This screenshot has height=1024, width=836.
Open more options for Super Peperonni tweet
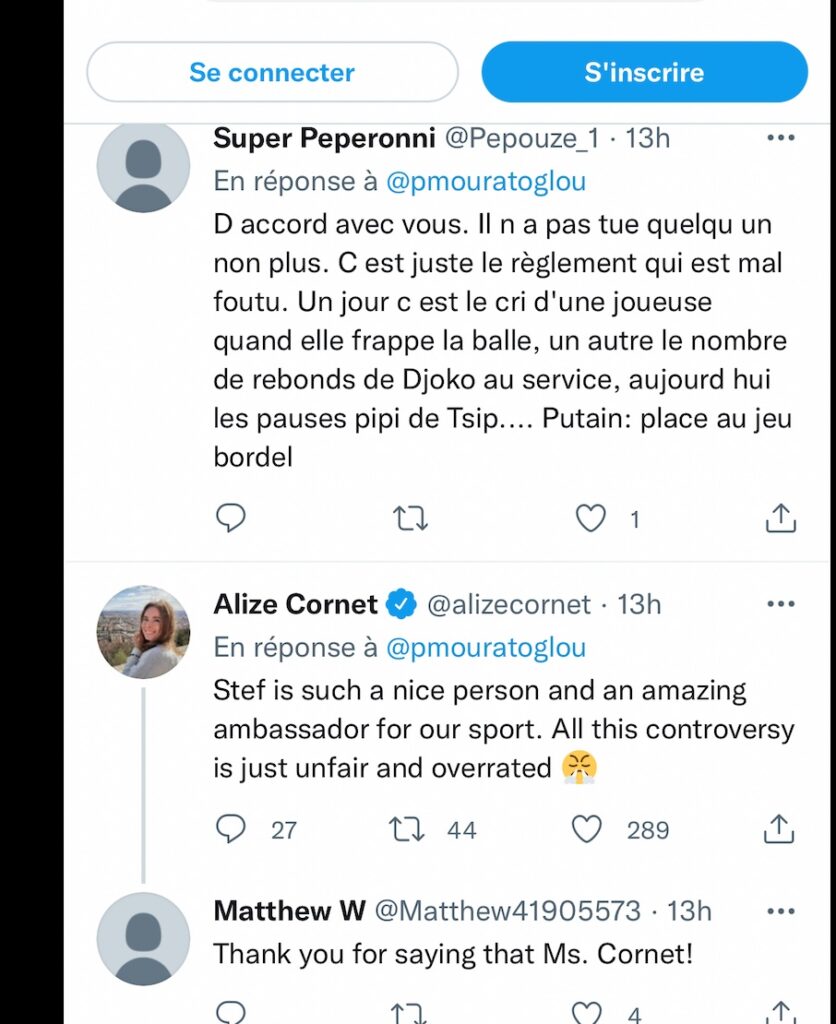tap(780, 138)
